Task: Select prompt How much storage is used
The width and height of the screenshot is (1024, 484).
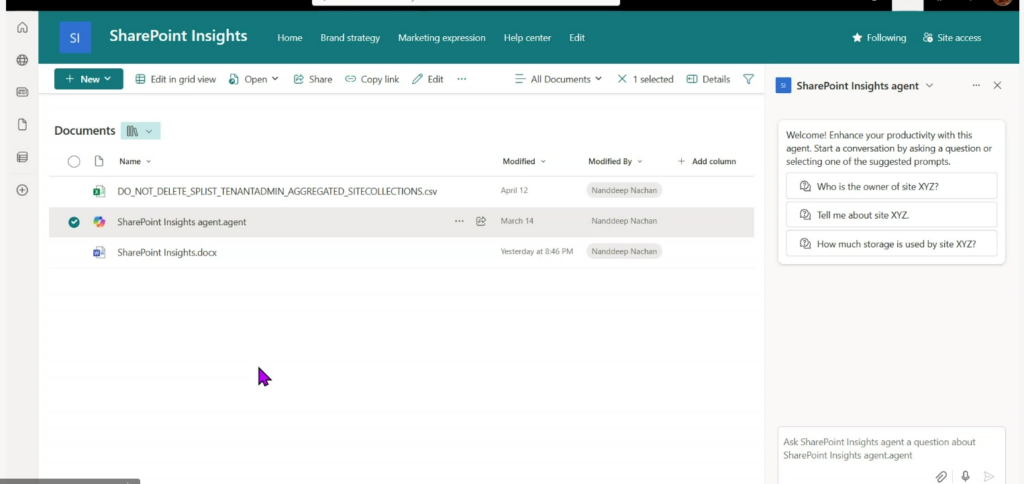Action: (891, 244)
